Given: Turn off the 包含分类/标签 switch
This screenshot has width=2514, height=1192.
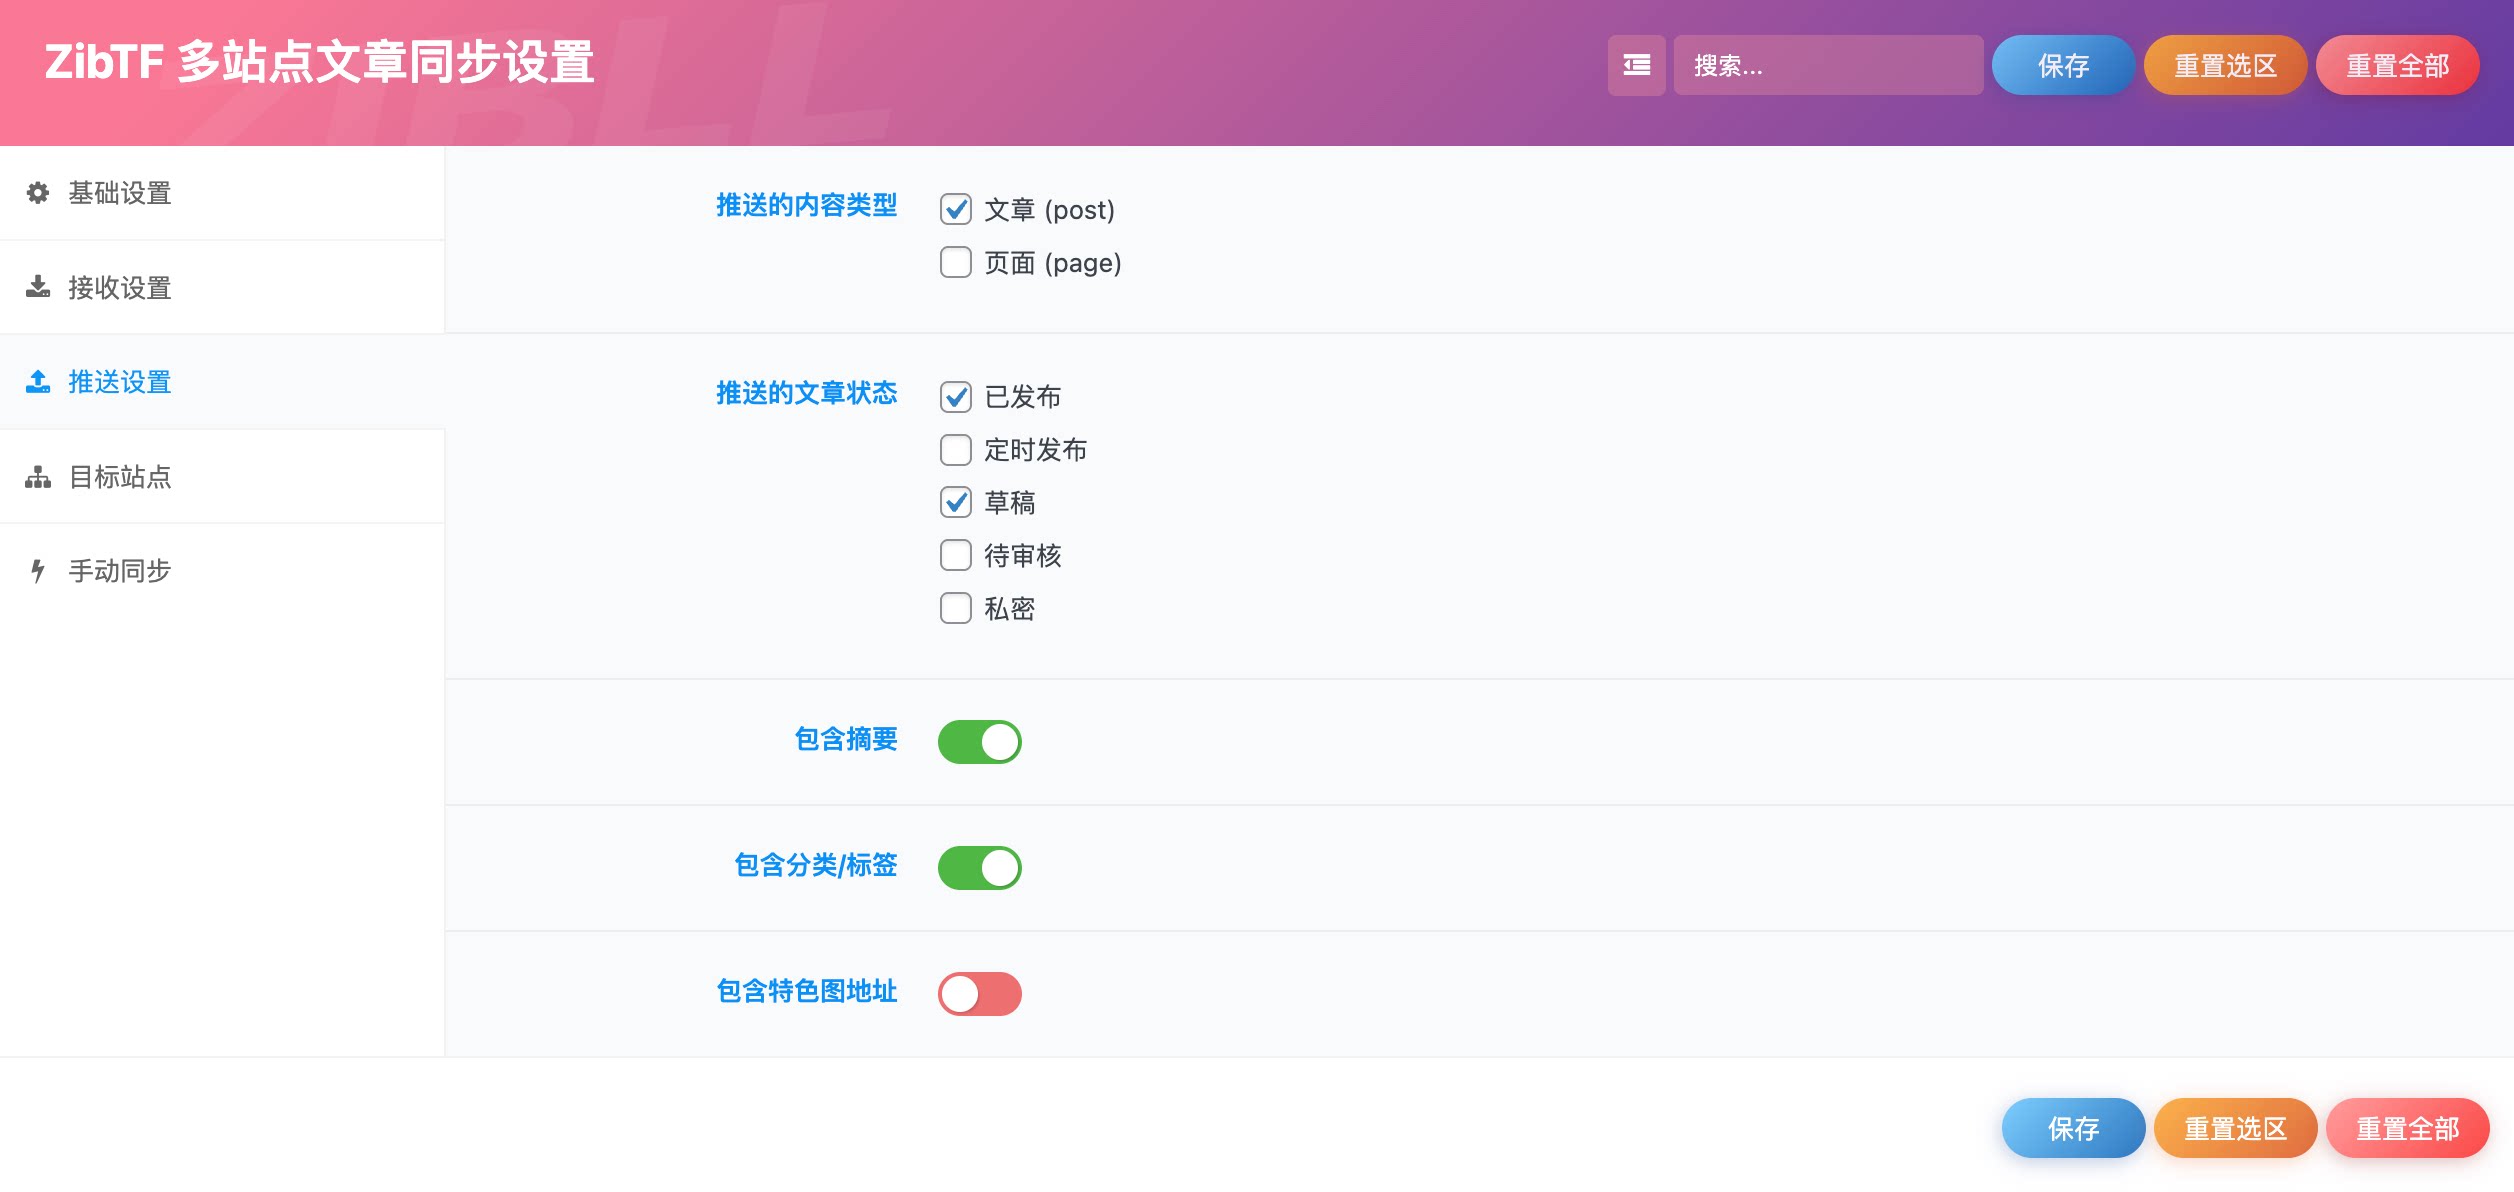Looking at the screenshot, I should pyautogui.click(x=980, y=867).
